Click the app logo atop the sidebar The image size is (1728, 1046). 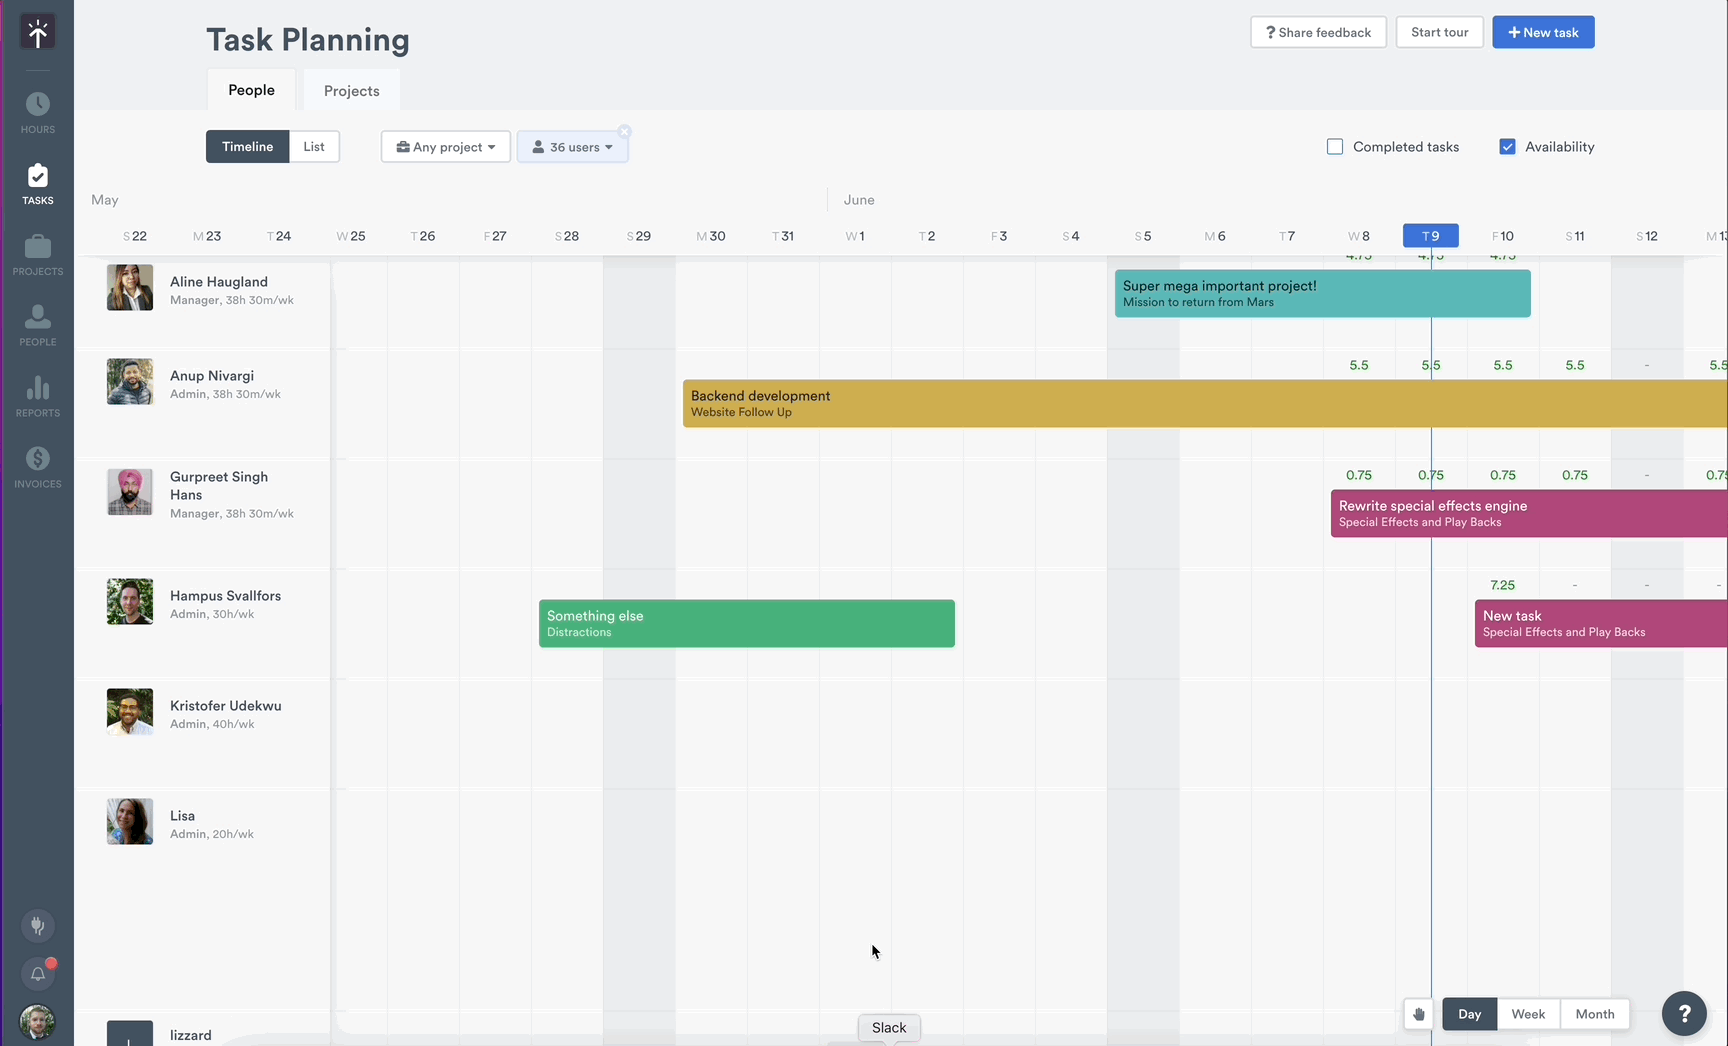coord(37,32)
